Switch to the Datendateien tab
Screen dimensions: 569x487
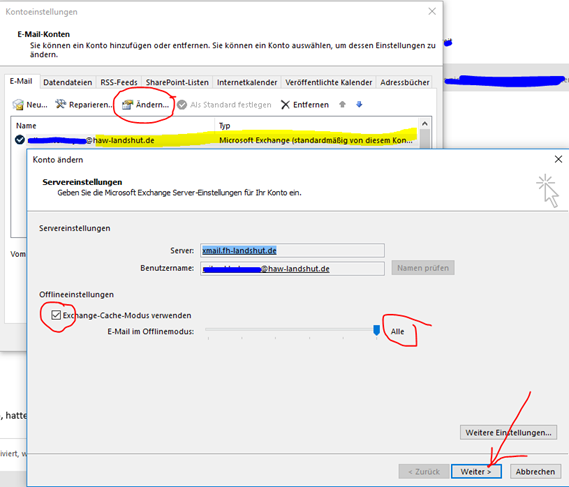point(67,82)
